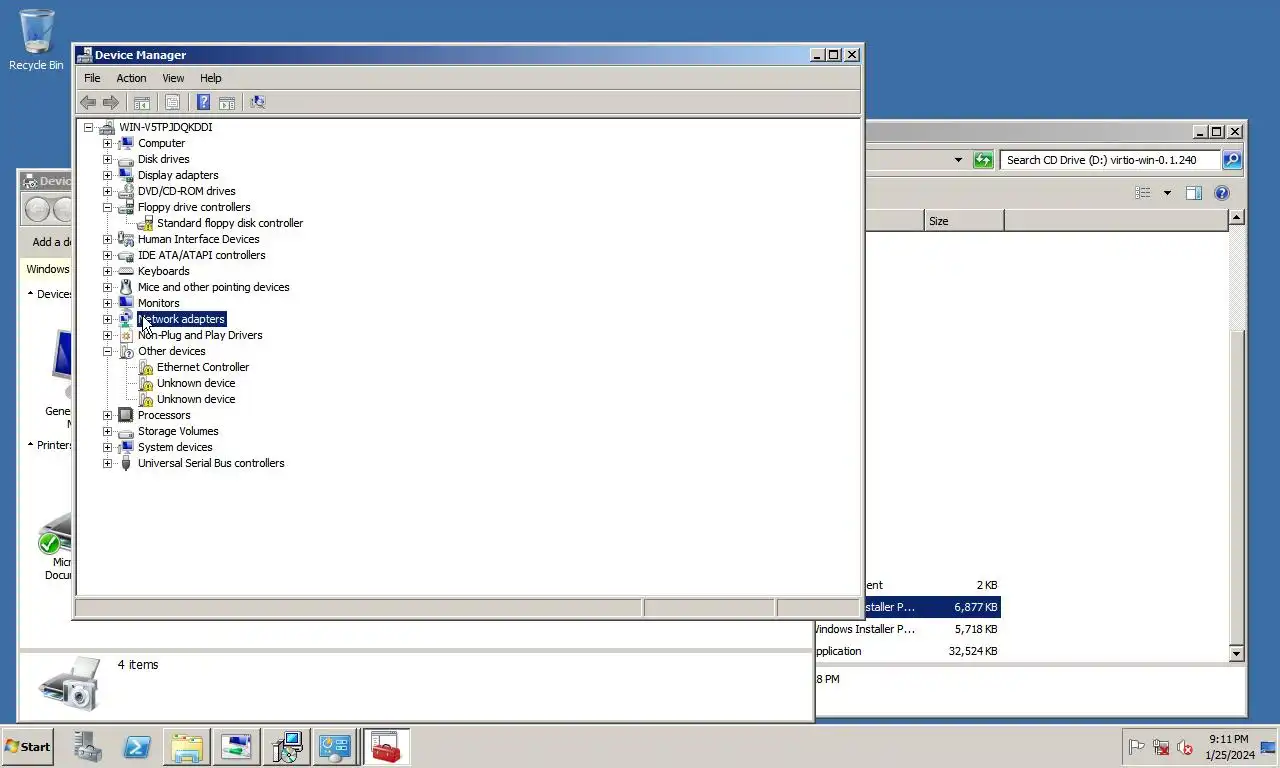
Task: Select the Display adapters category icon
Action: (126, 175)
